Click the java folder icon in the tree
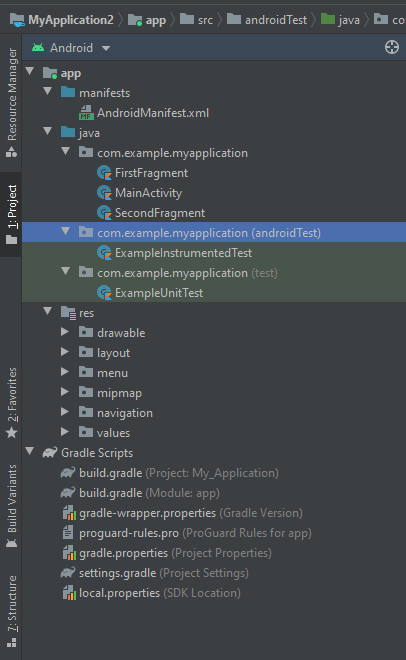The width and height of the screenshot is (406, 660). [68, 132]
